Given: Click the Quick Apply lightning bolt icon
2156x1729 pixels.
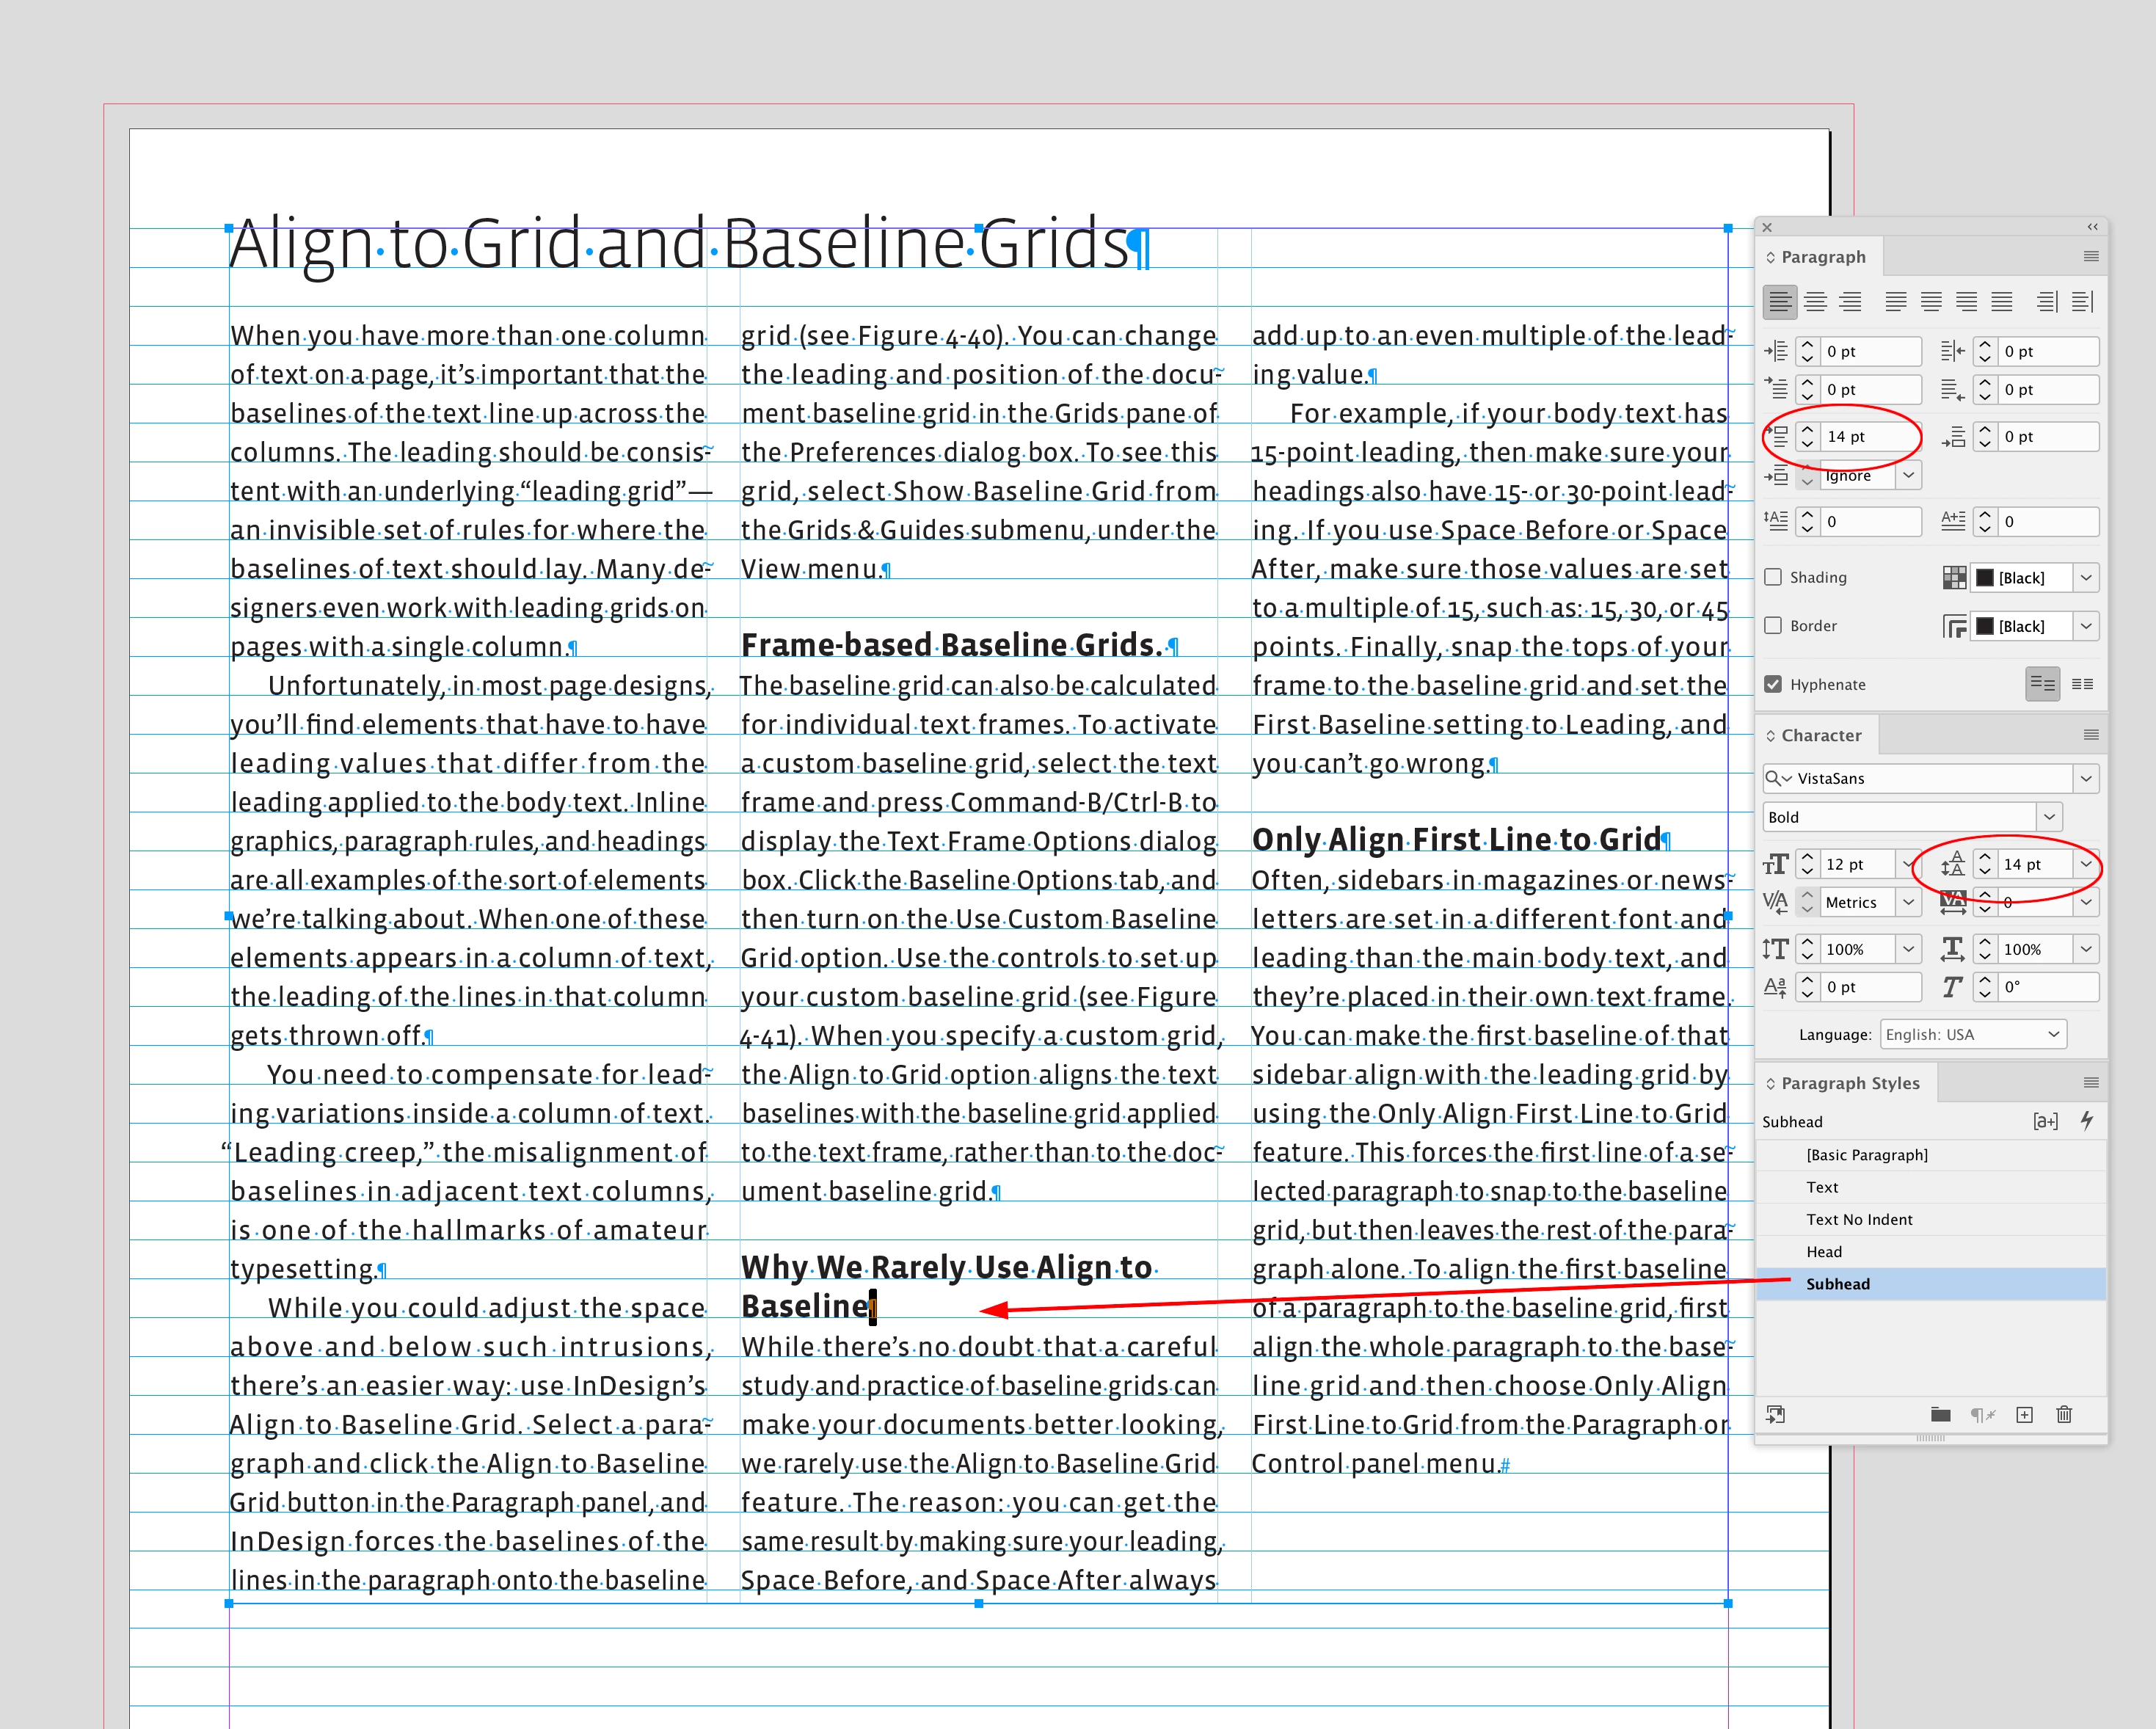Looking at the screenshot, I should 2087,1121.
